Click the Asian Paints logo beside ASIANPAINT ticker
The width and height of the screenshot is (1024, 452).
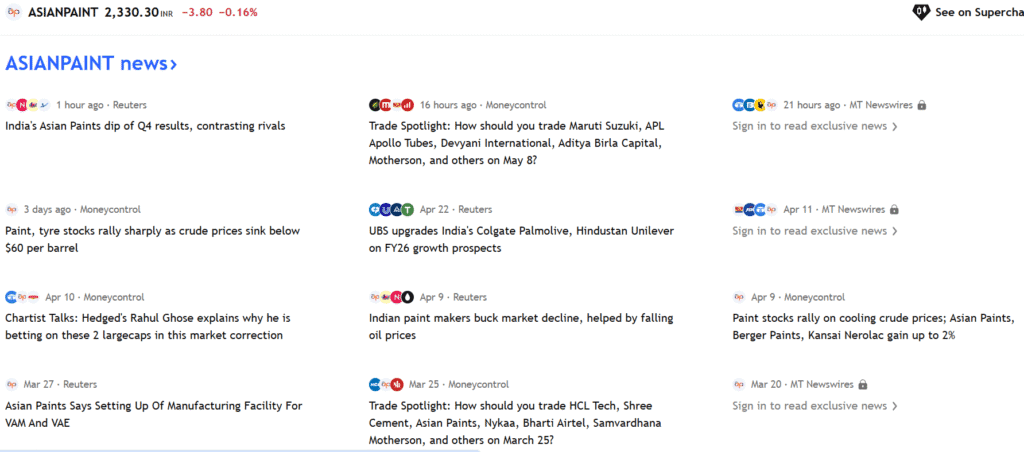[x=13, y=12]
